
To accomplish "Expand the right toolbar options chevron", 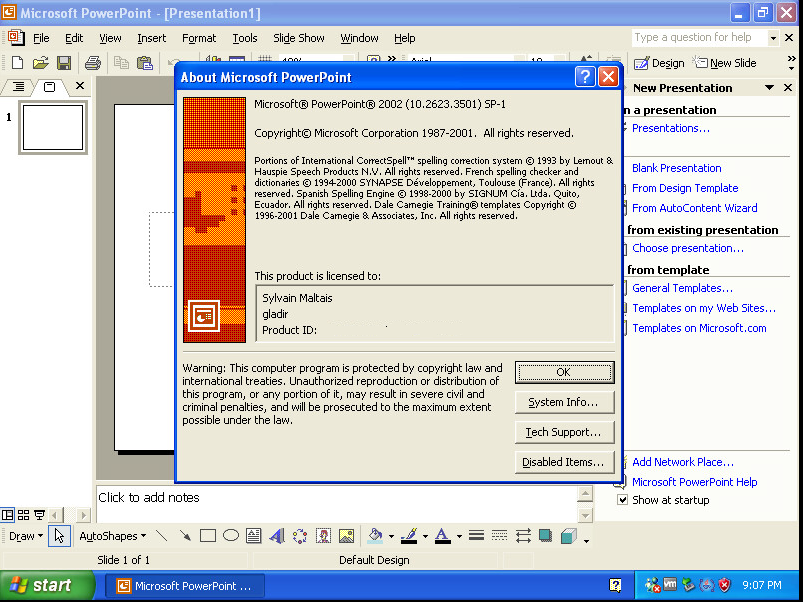I will tap(792, 63).
